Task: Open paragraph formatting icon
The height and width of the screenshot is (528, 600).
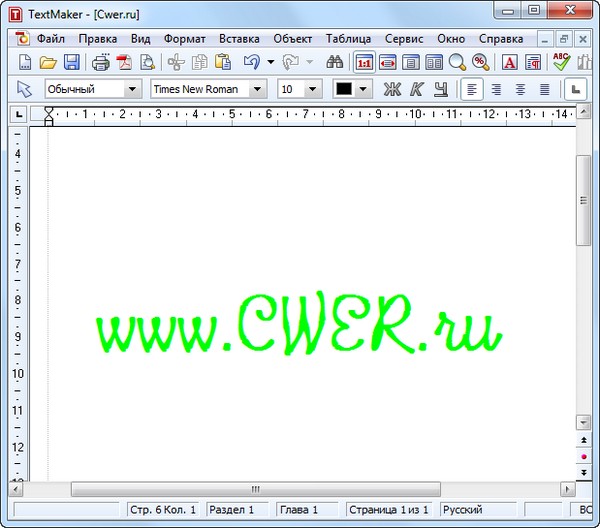Action: pyautogui.click(x=533, y=62)
